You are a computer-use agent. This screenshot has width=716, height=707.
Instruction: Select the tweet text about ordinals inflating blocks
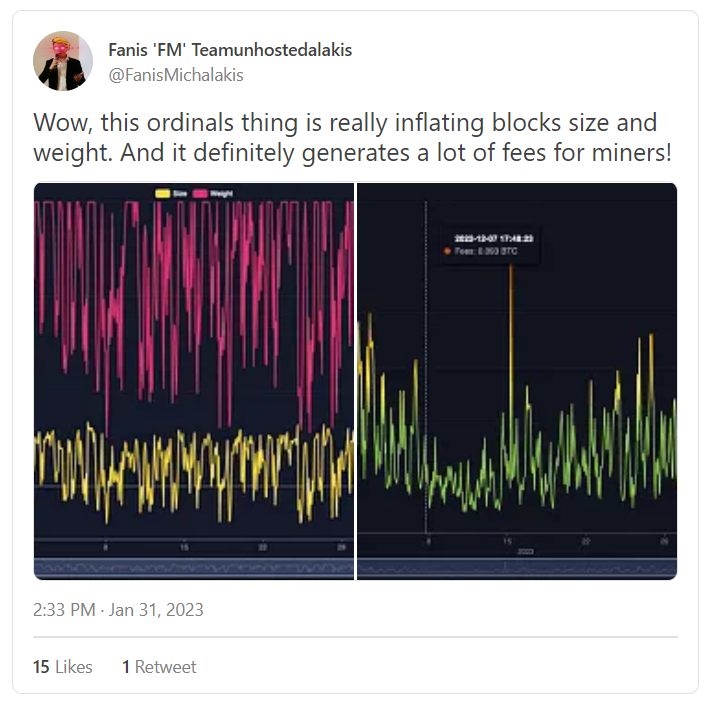[x=353, y=137]
